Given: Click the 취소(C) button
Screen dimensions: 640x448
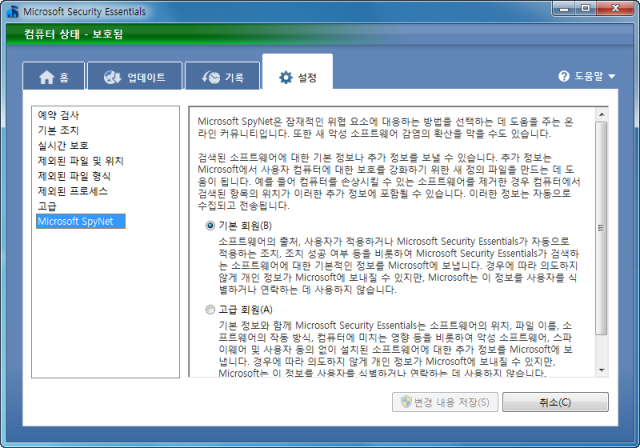Looking at the screenshot, I should tap(555, 402).
